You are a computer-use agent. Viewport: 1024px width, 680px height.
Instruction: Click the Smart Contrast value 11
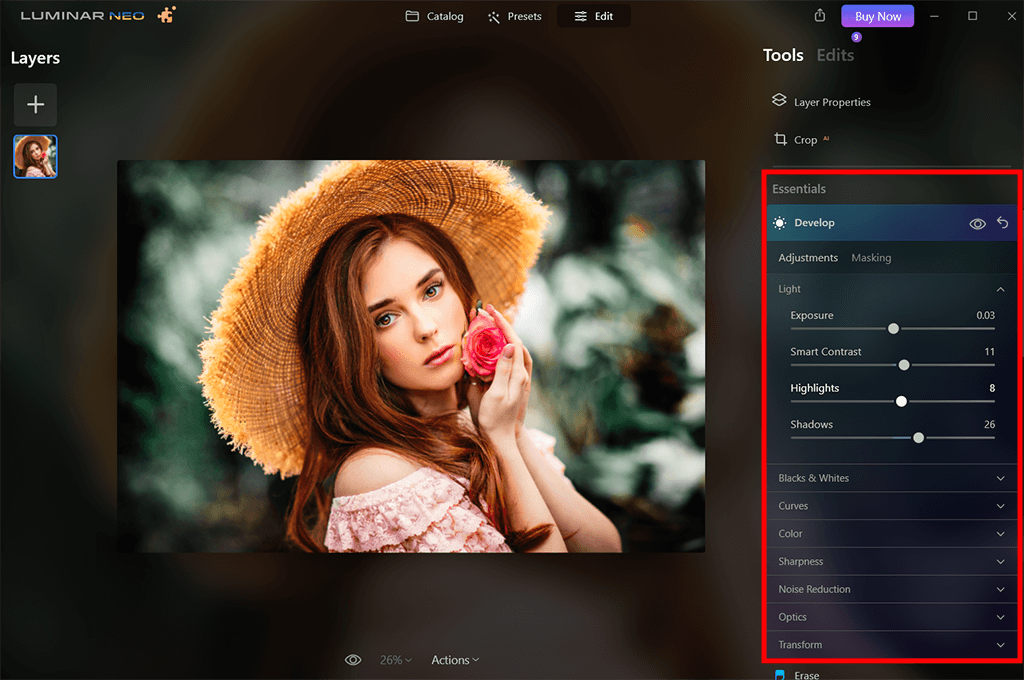[x=989, y=351]
